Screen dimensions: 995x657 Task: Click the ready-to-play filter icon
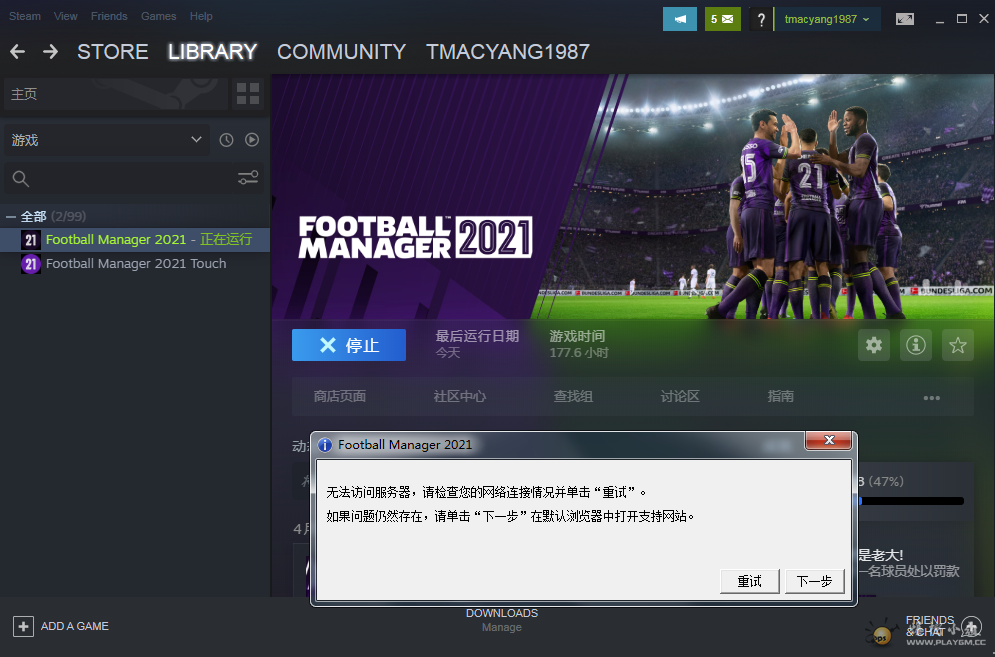[252, 140]
